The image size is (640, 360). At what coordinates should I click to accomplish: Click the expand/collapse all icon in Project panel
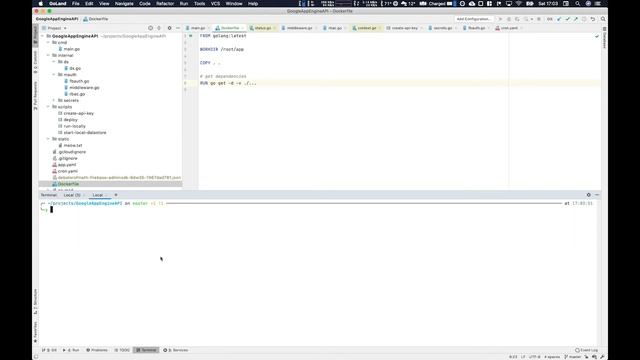coord(159,28)
